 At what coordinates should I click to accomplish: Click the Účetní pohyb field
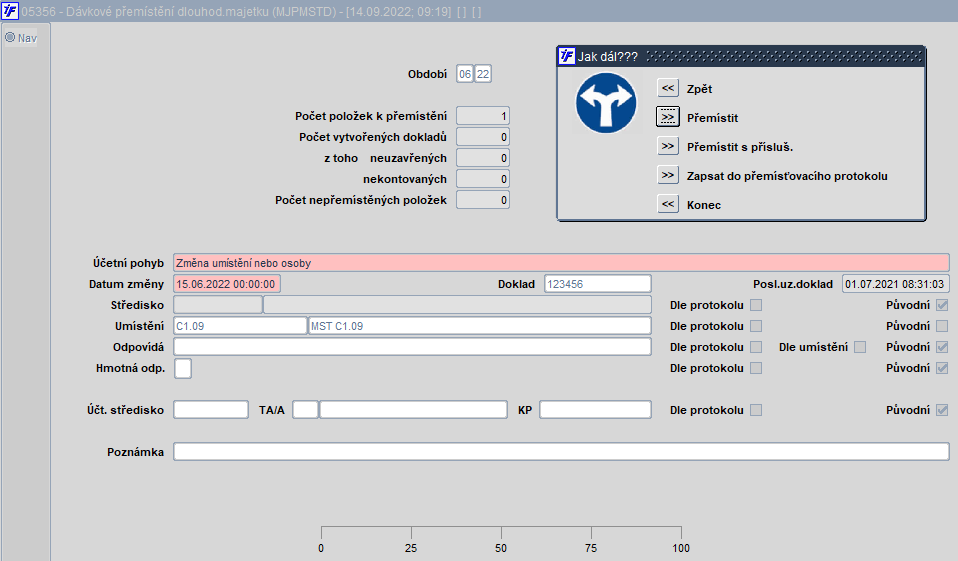pyautogui.click(x=561, y=263)
